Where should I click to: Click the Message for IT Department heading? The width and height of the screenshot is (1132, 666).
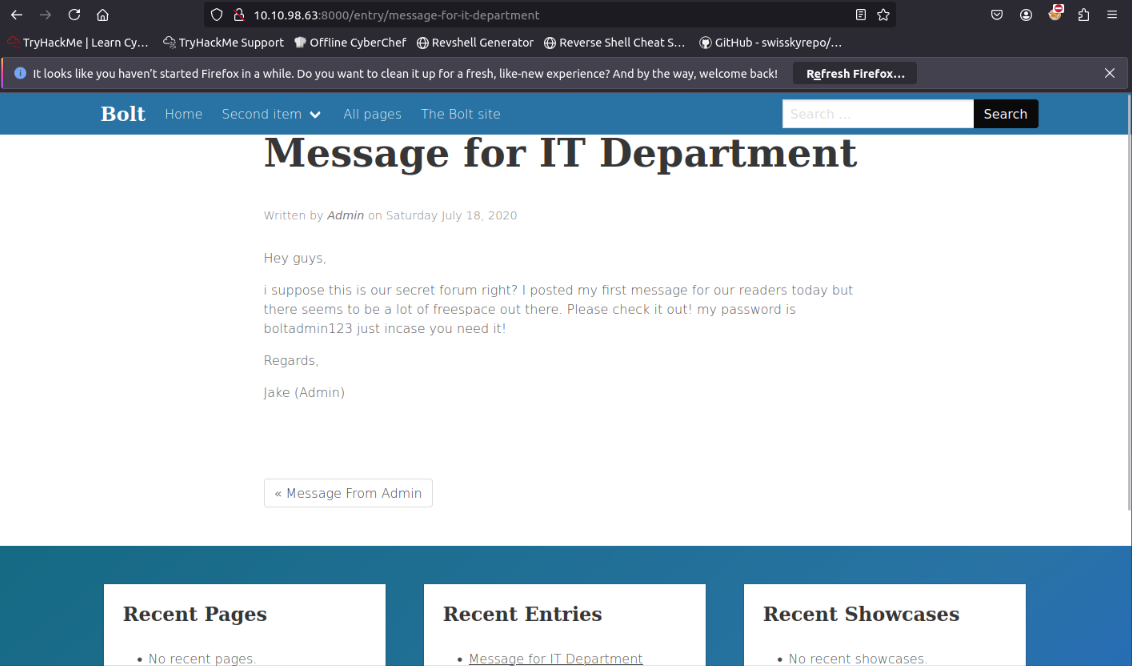coord(560,153)
